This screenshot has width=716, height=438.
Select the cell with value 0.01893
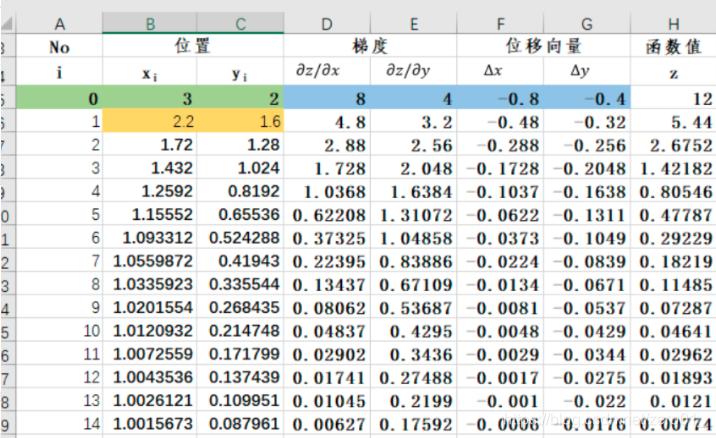(673, 377)
